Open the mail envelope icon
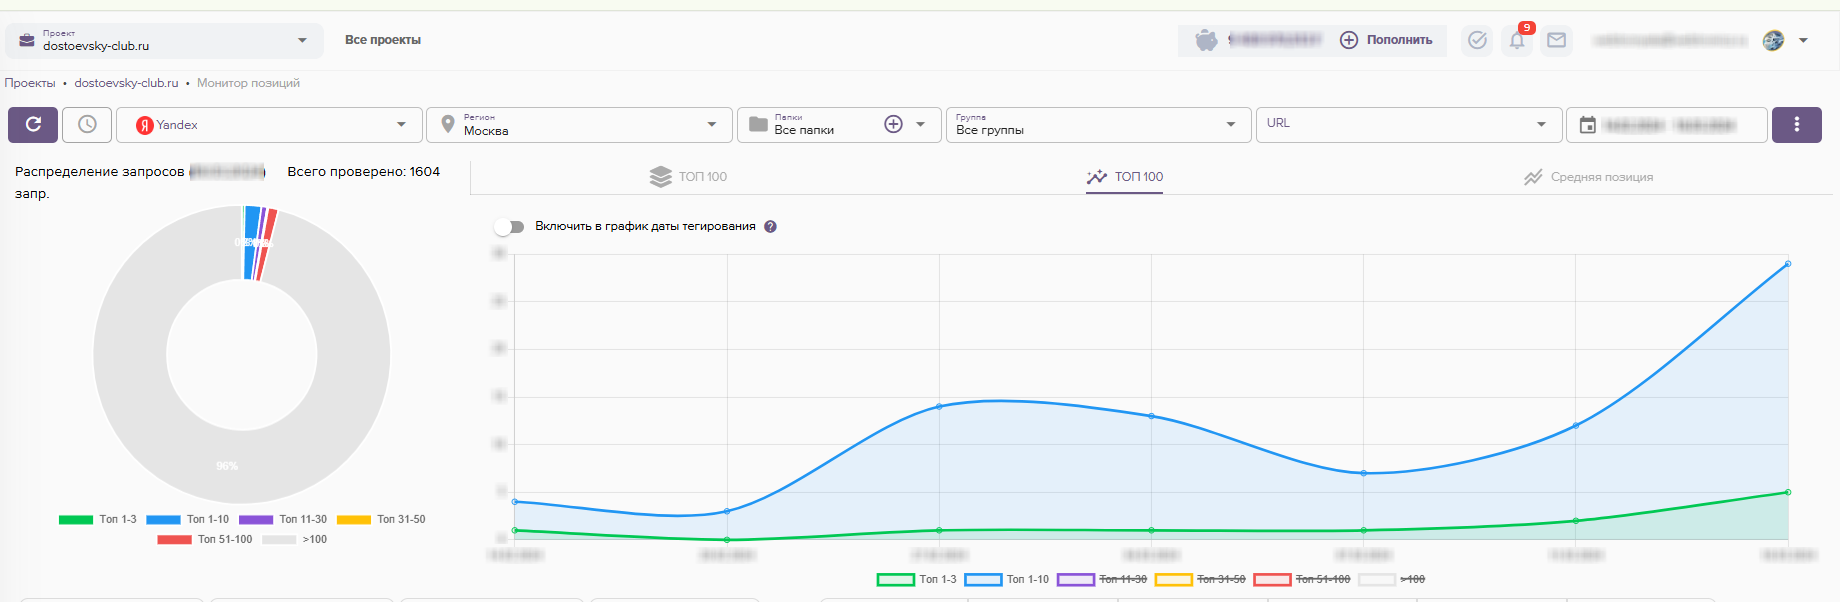Image resolution: width=1840 pixels, height=602 pixels. (x=1556, y=41)
